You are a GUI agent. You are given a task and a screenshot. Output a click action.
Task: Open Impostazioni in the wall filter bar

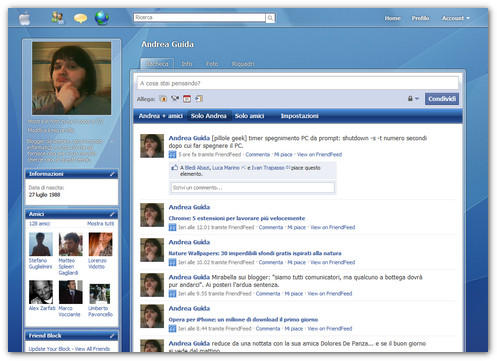[299, 116]
